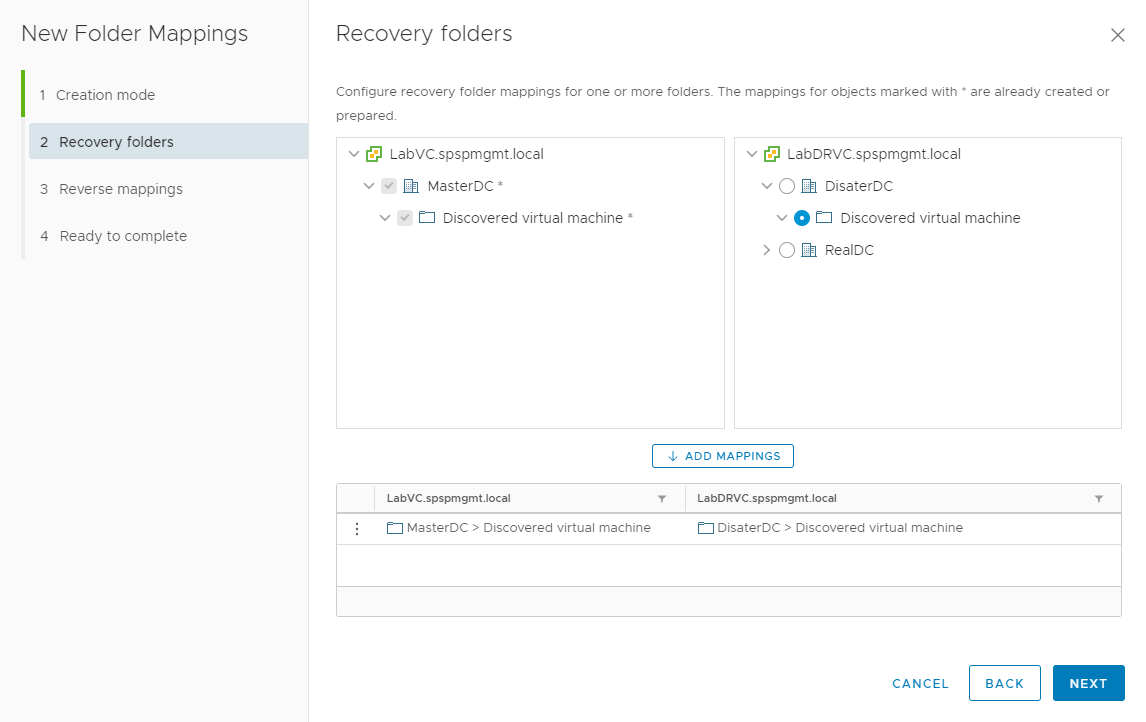Click the Add Mappings button
Viewport: 1146px width, 722px height.
(x=723, y=456)
